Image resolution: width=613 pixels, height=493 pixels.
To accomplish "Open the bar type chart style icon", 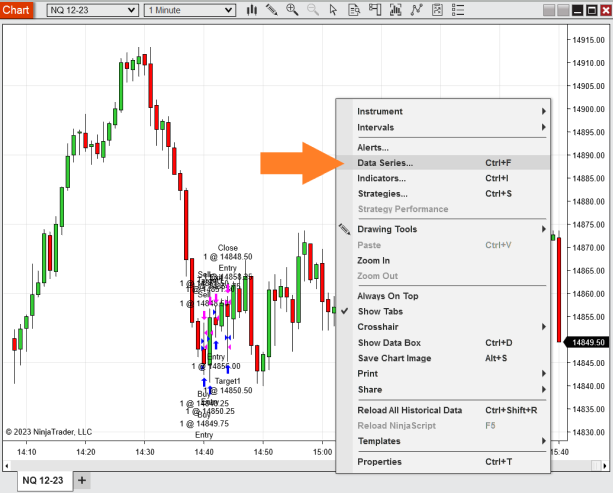I will (252, 10).
